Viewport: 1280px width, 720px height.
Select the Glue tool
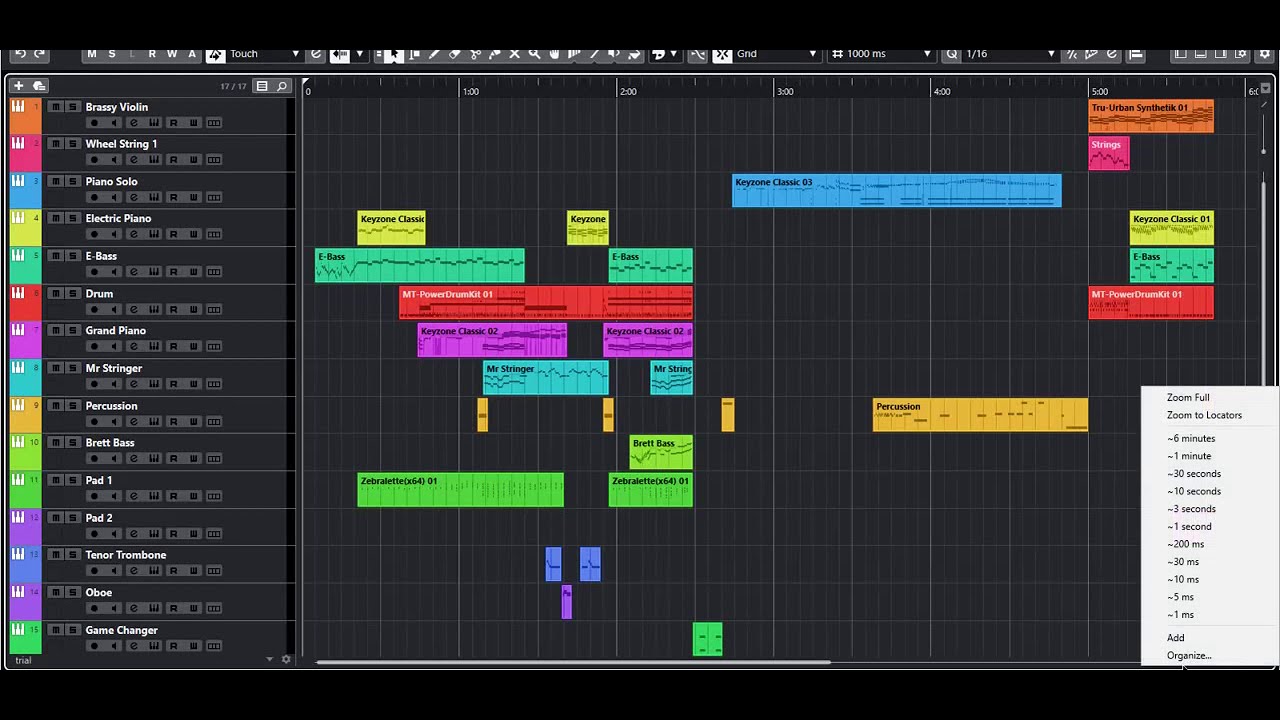(495, 54)
